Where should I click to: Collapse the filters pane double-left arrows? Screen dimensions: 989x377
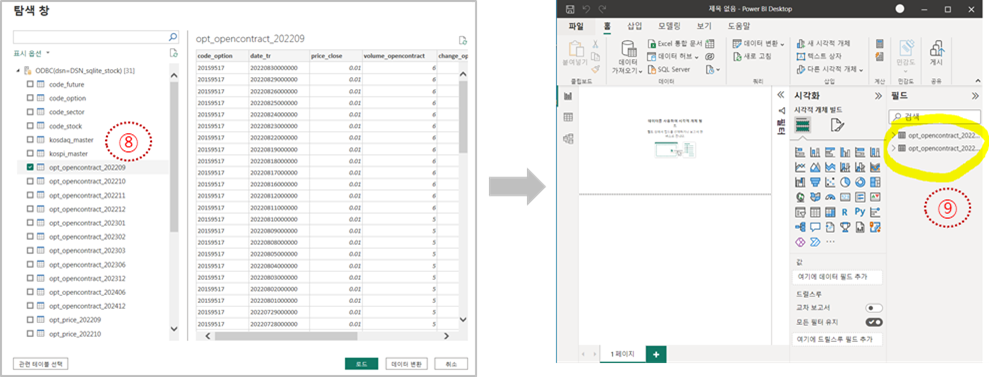pos(781,95)
